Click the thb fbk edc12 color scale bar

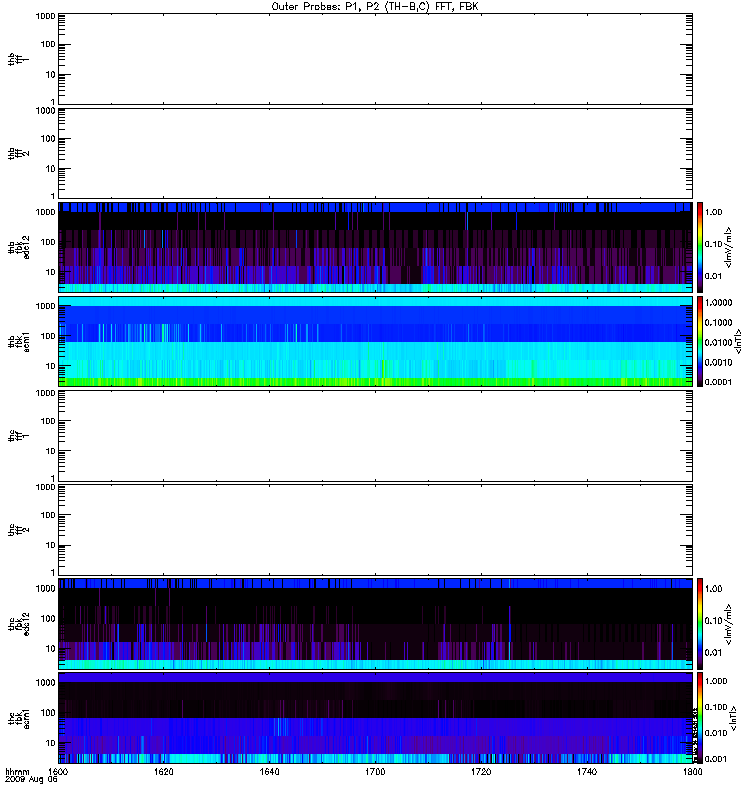pyautogui.click(x=700, y=247)
